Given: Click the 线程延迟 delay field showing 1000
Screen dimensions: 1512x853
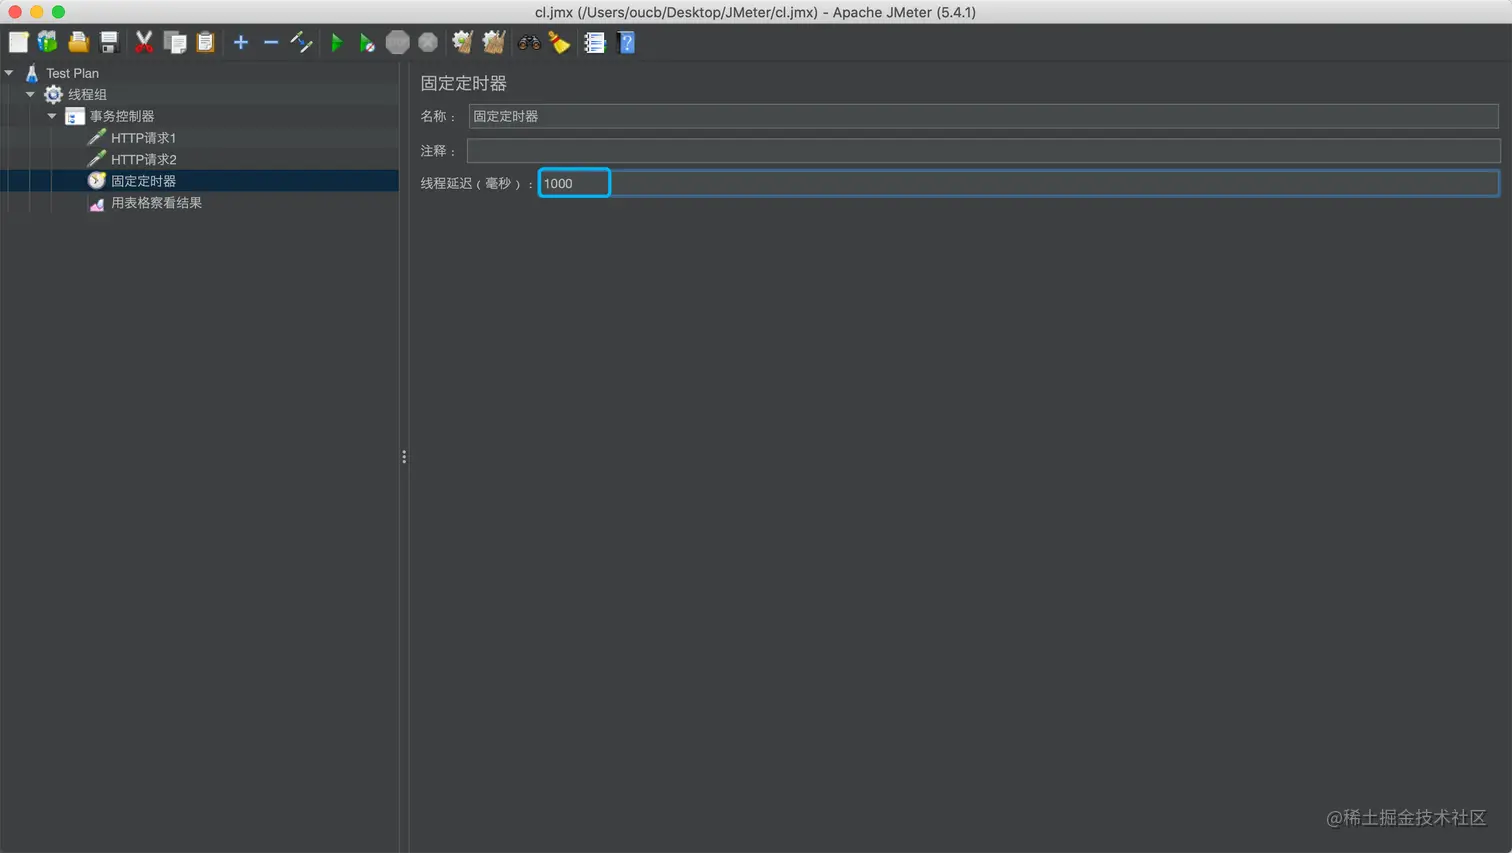Looking at the screenshot, I should pos(1019,183).
